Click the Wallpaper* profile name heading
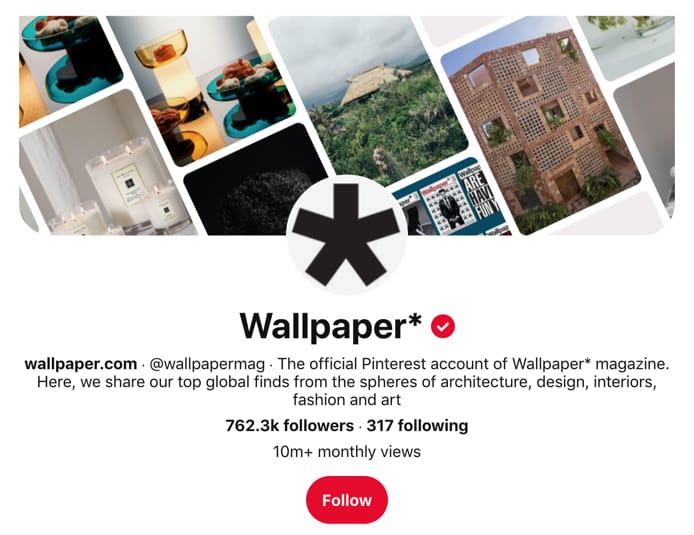 tap(331, 327)
